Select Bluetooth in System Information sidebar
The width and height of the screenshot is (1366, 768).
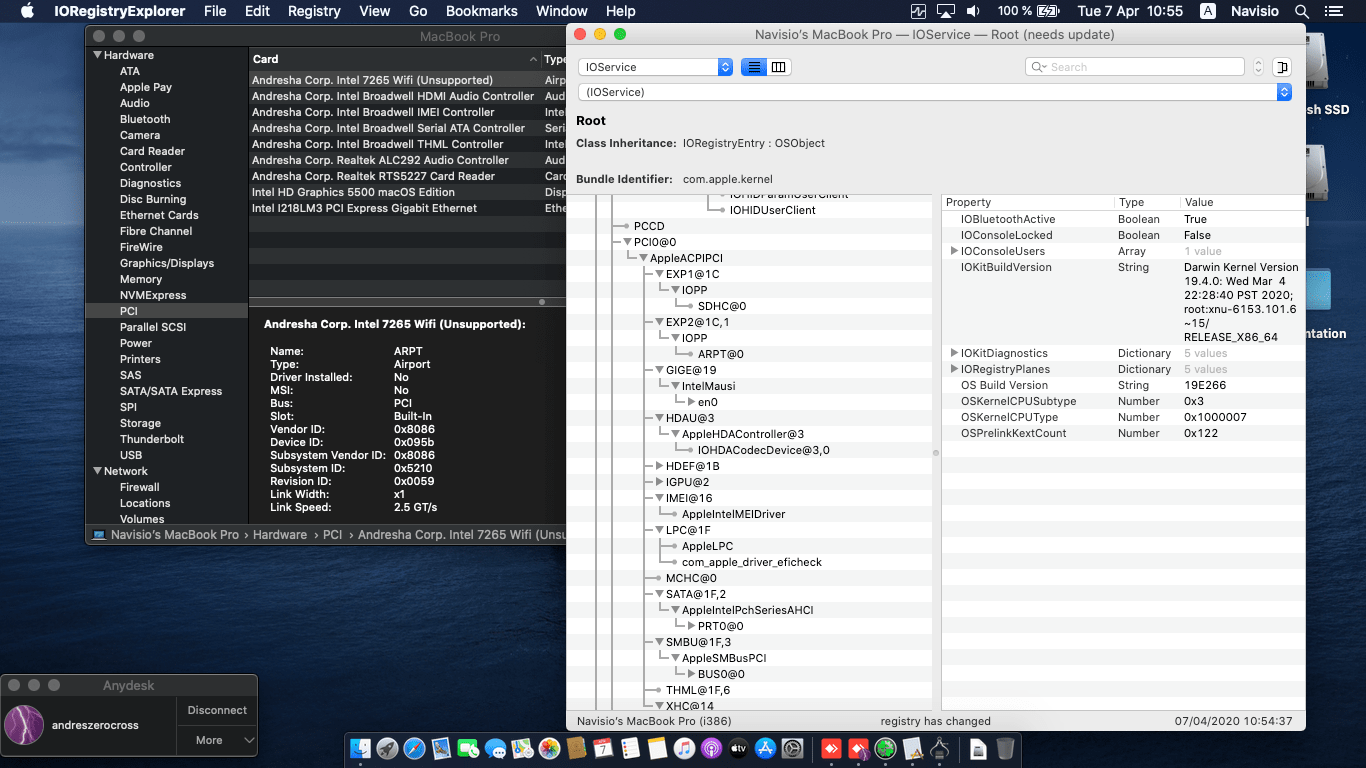click(145, 119)
